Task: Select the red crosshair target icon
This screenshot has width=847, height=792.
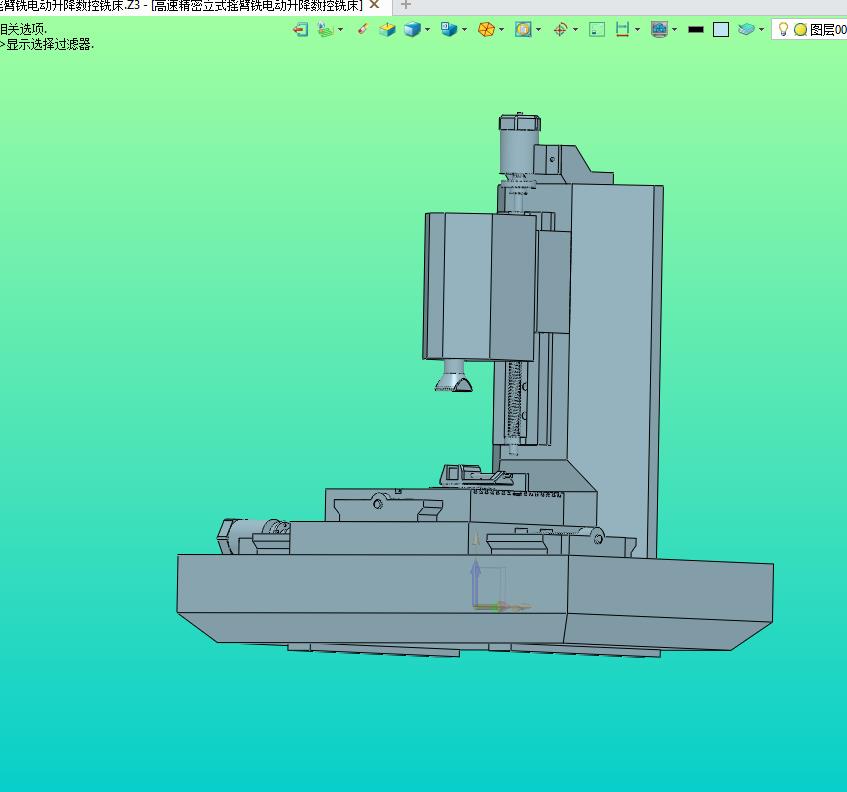Action: click(560, 30)
